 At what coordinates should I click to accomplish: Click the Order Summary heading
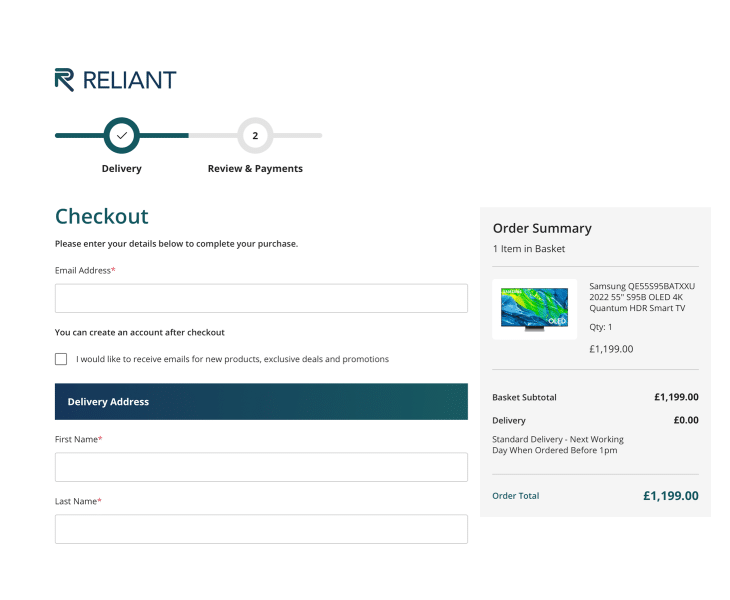pos(542,228)
